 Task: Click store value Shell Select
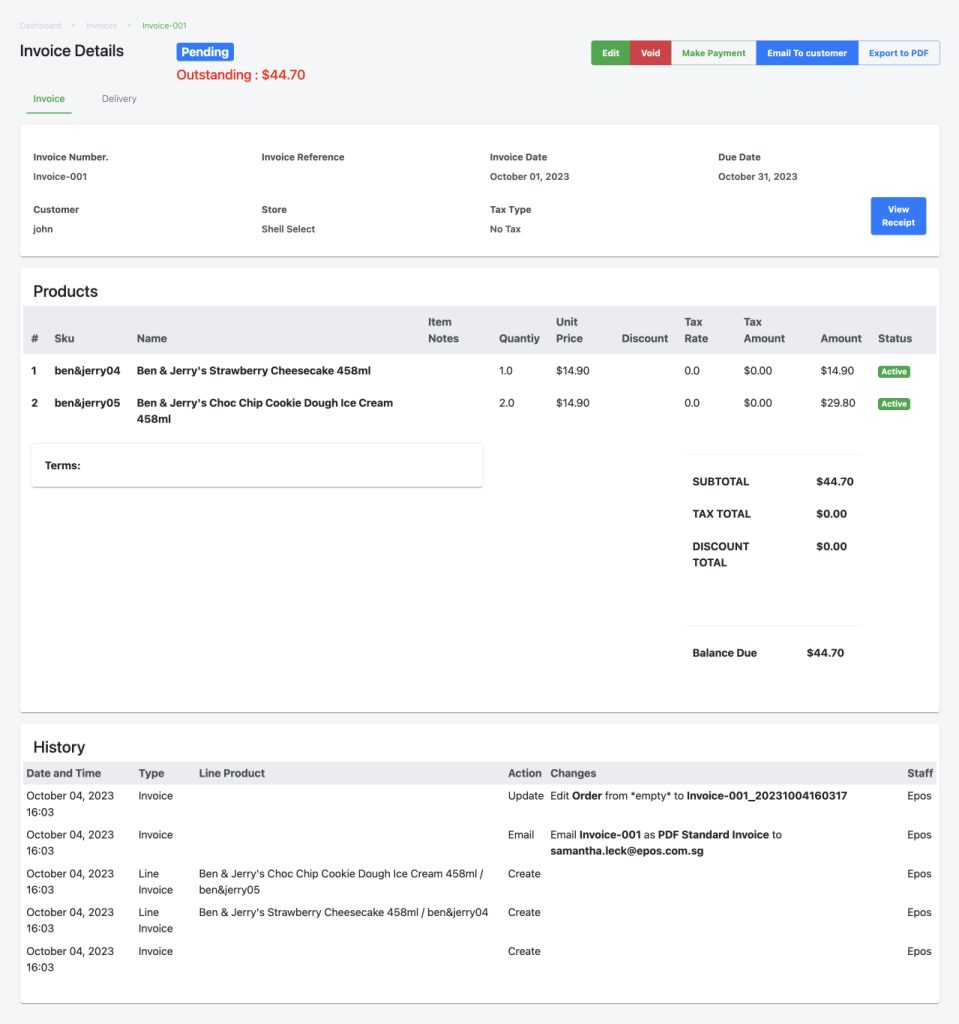point(288,229)
